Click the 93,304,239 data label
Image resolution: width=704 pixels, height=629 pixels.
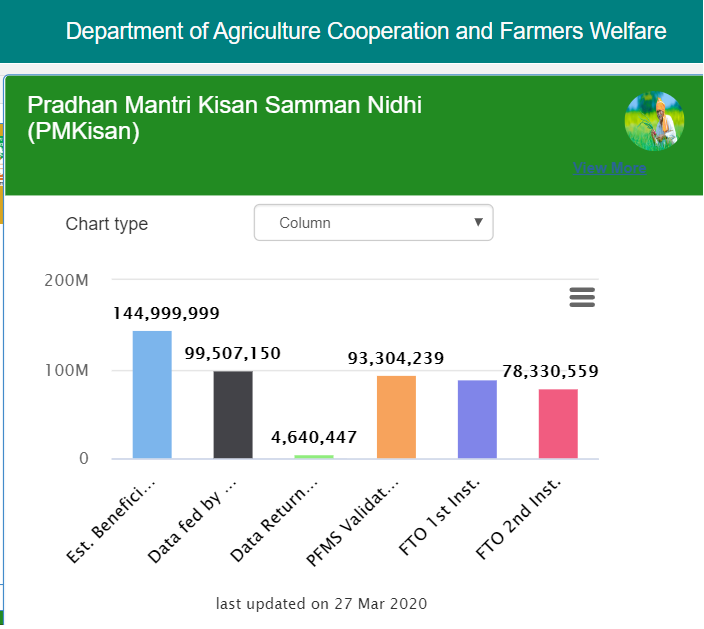(396, 358)
